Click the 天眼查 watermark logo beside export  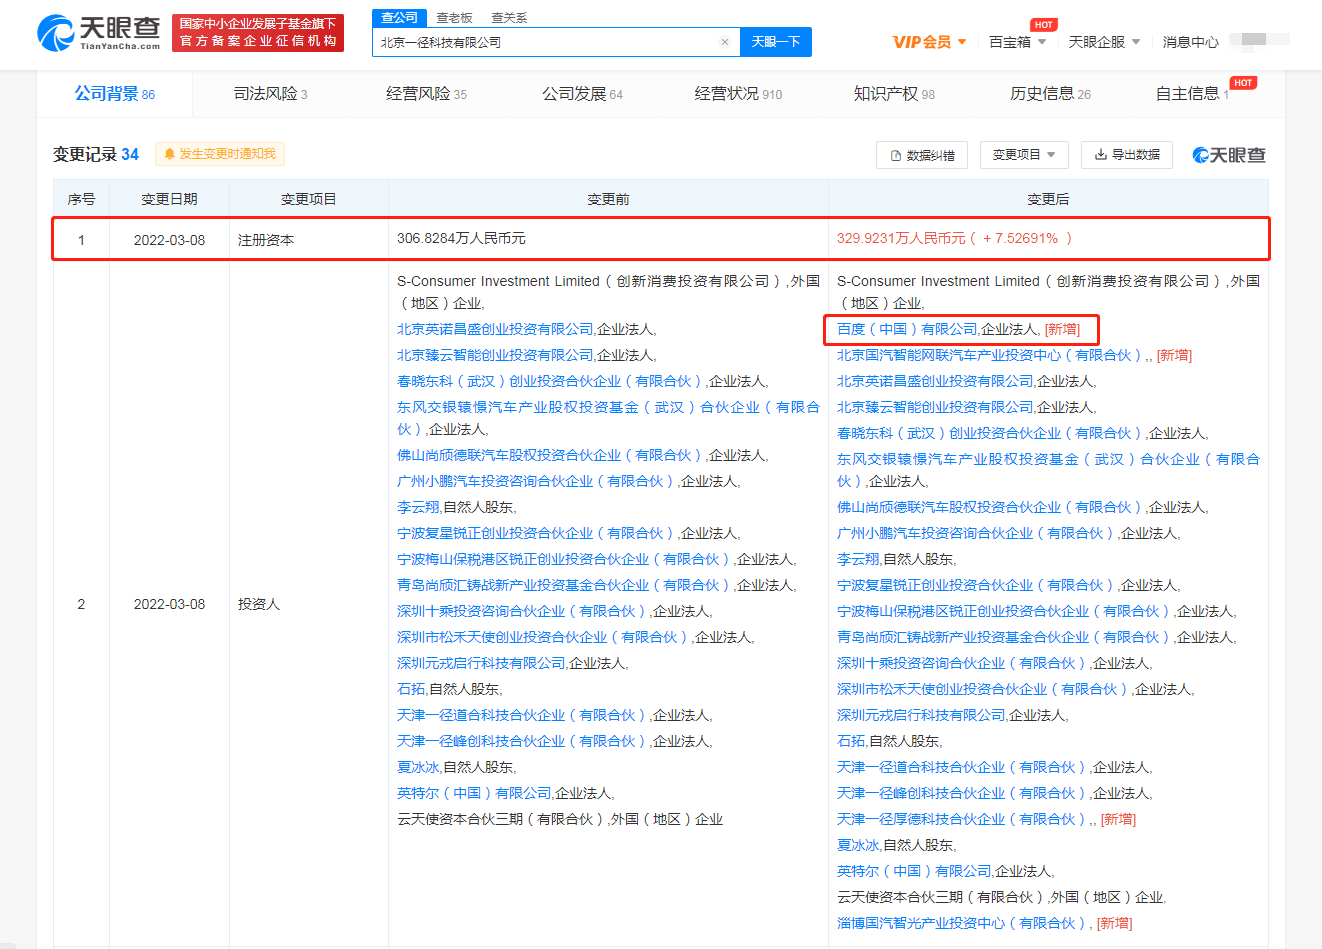(1229, 155)
